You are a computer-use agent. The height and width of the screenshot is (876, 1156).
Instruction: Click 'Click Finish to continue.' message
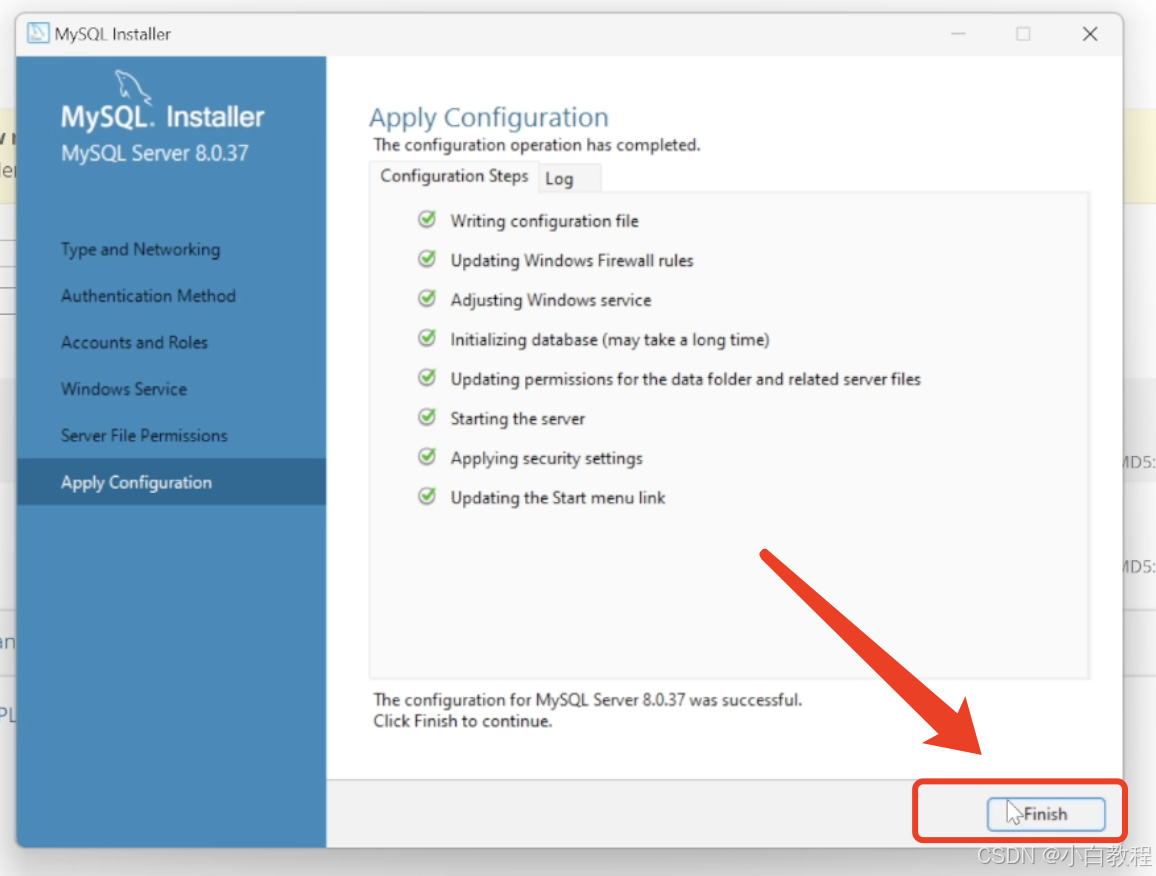(x=462, y=721)
